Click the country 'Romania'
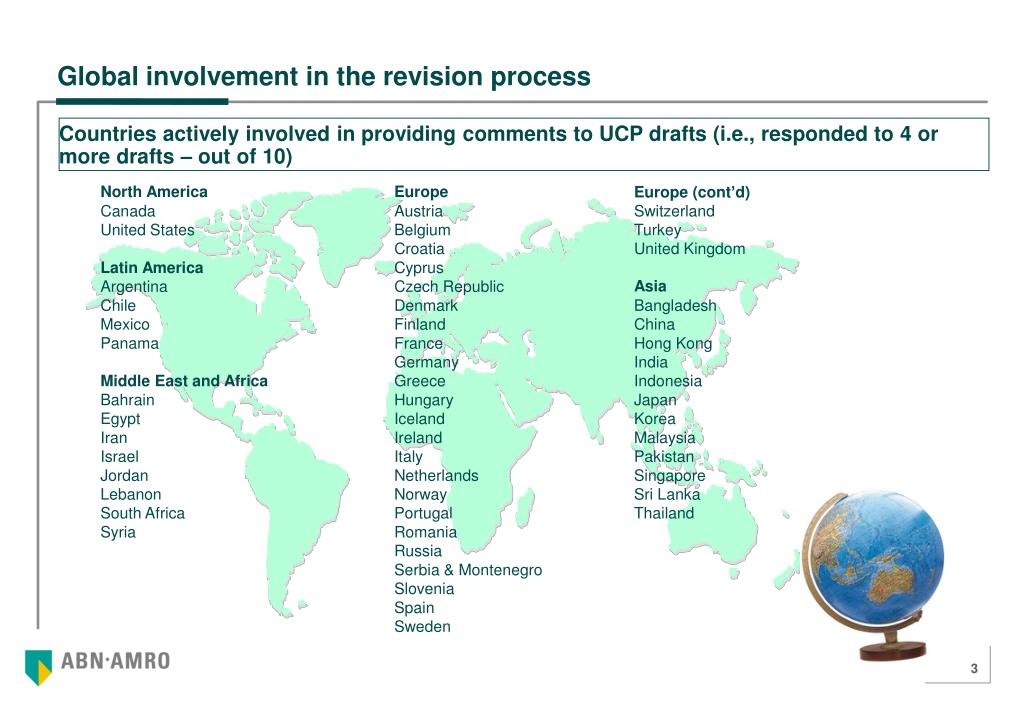Image resolution: width=1023 pixels, height=708 pixels. pos(425,532)
